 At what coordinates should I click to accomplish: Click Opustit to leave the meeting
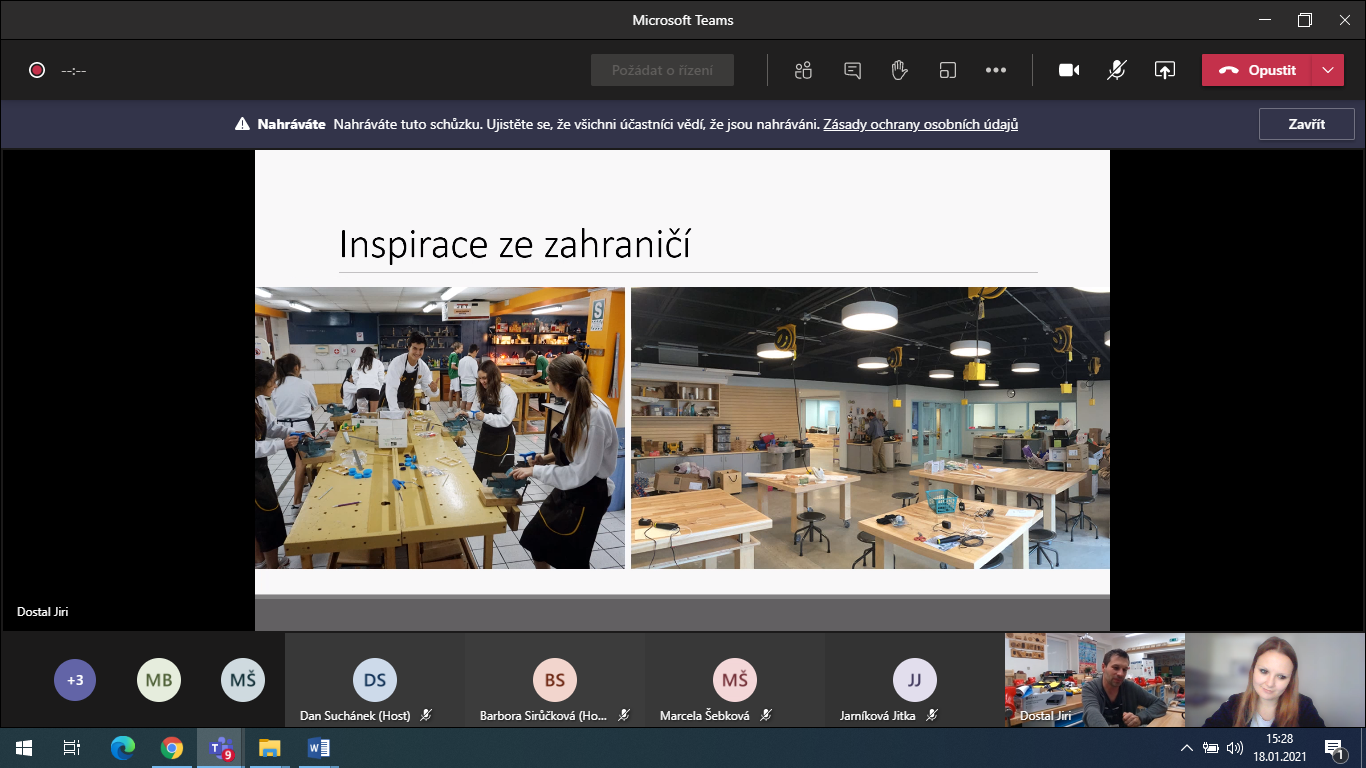click(1257, 70)
